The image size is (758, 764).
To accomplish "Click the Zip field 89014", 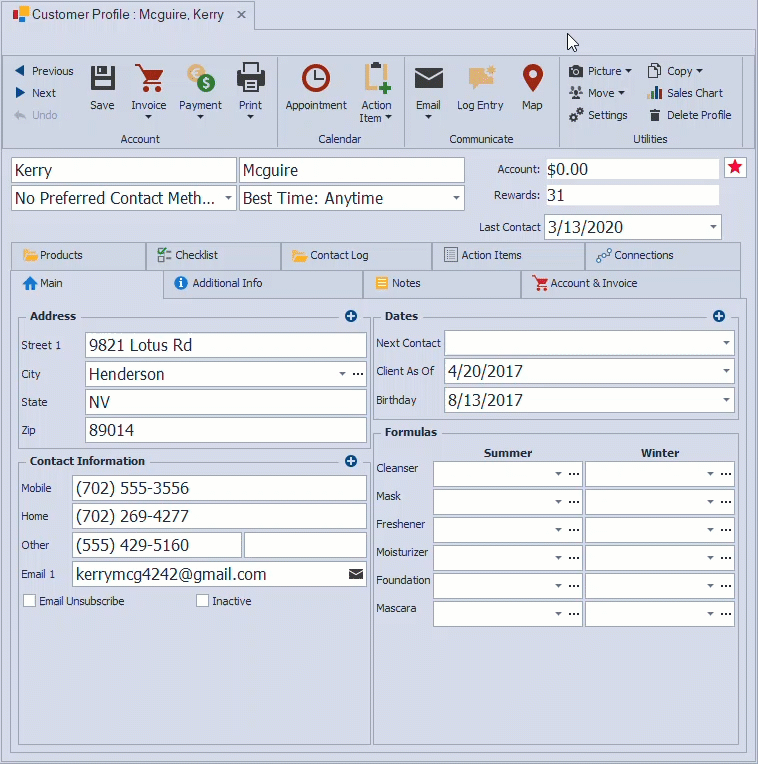I will pos(226,430).
